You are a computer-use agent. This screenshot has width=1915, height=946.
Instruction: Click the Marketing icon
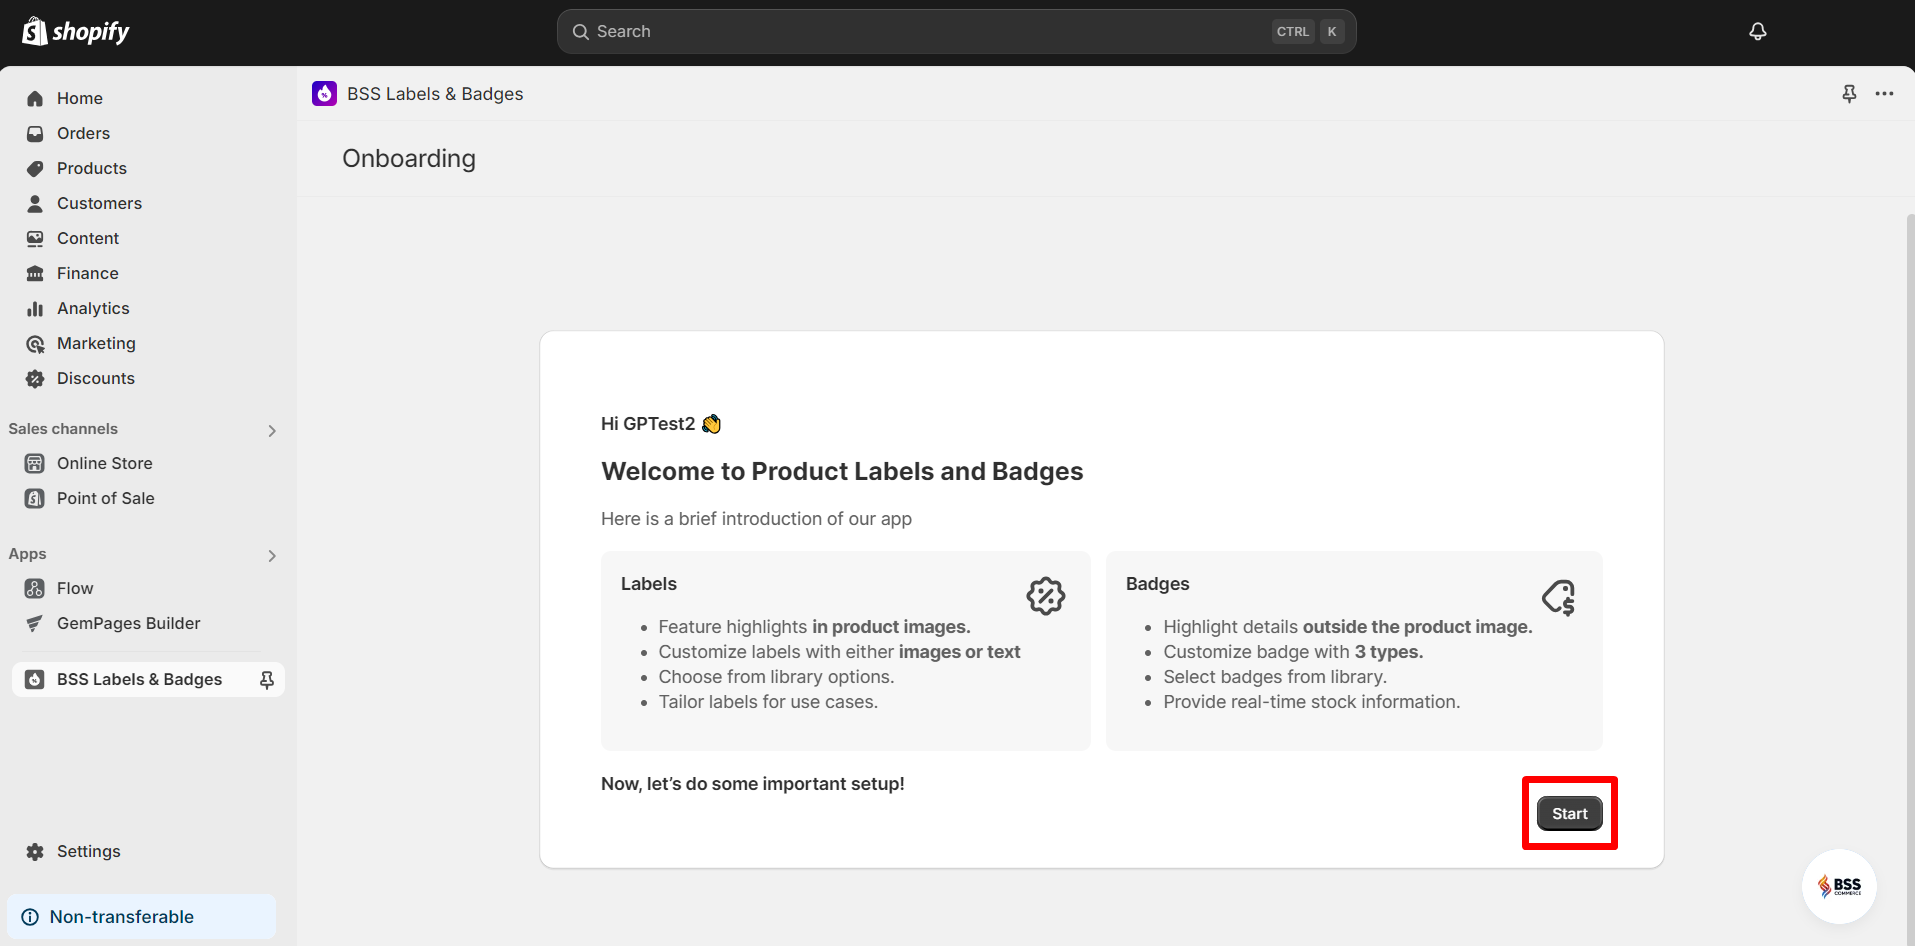(35, 343)
